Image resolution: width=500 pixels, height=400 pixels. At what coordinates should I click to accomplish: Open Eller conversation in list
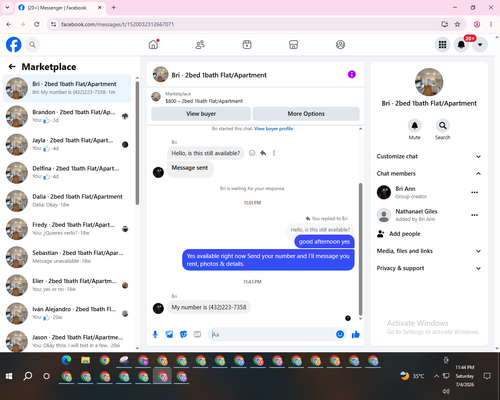tap(67, 285)
